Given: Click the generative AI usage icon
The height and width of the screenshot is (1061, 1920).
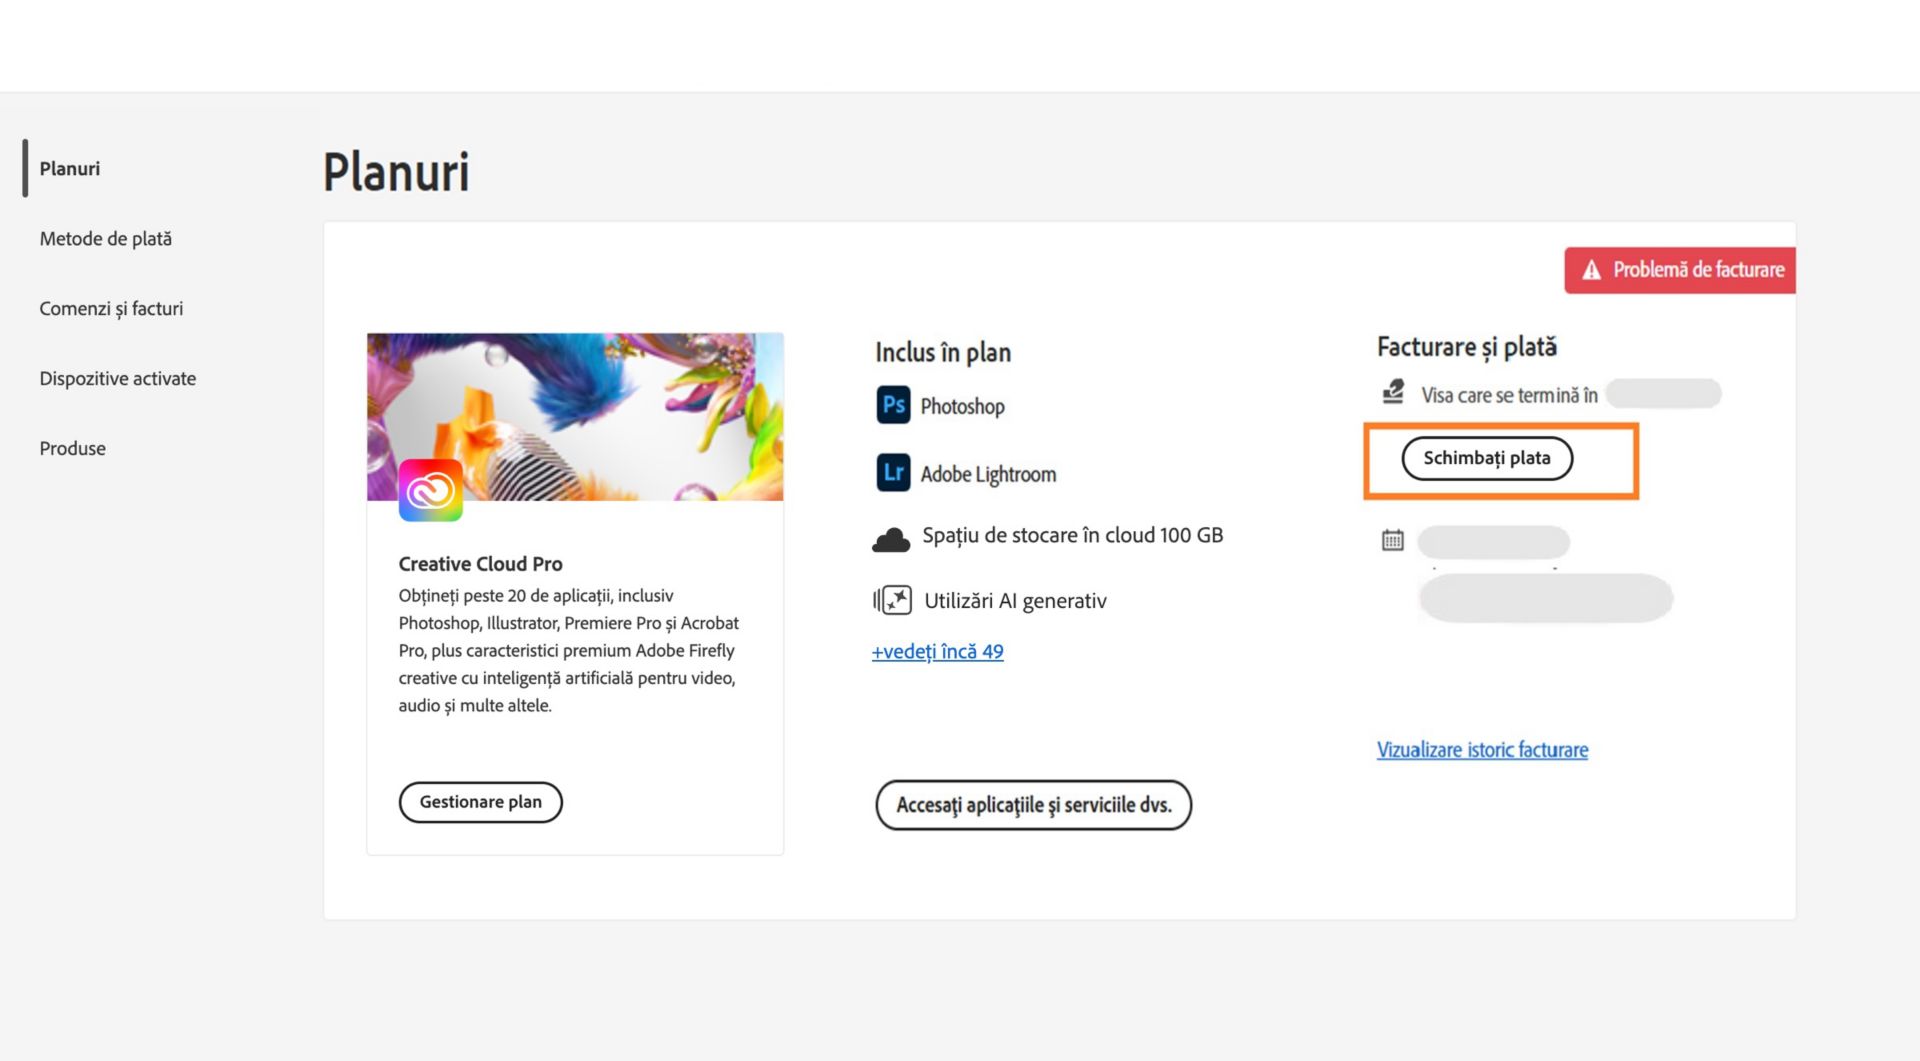Looking at the screenshot, I should pyautogui.click(x=893, y=600).
